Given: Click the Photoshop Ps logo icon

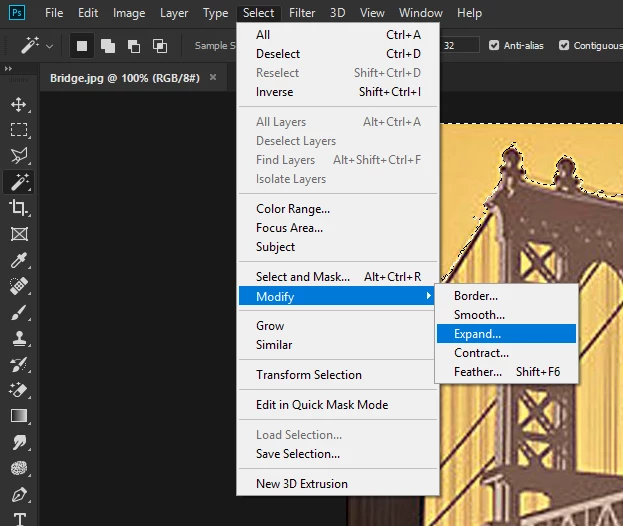Looking at the screenshot, I should tap(17, 12).
